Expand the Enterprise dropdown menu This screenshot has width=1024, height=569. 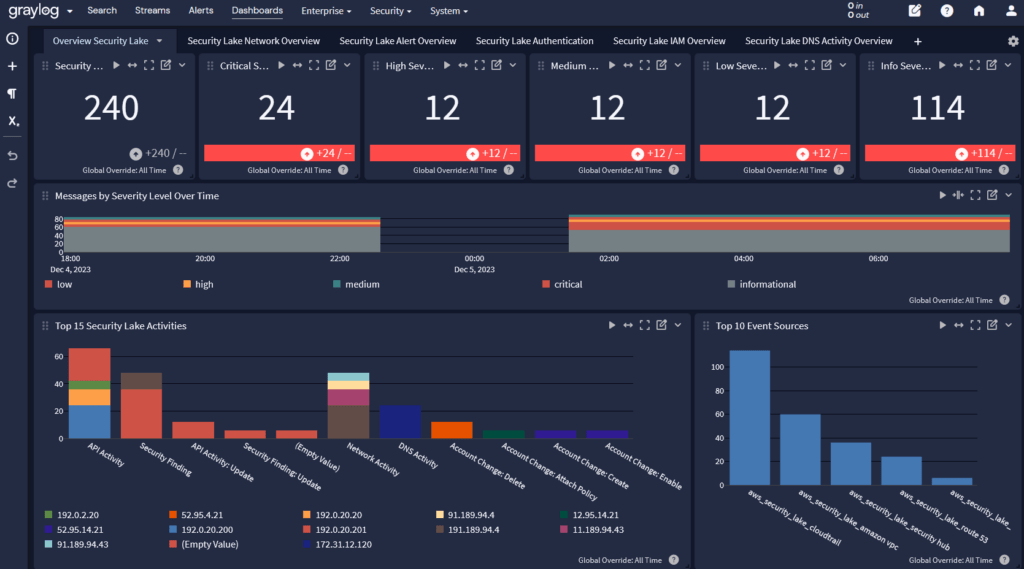coord(327,11)
